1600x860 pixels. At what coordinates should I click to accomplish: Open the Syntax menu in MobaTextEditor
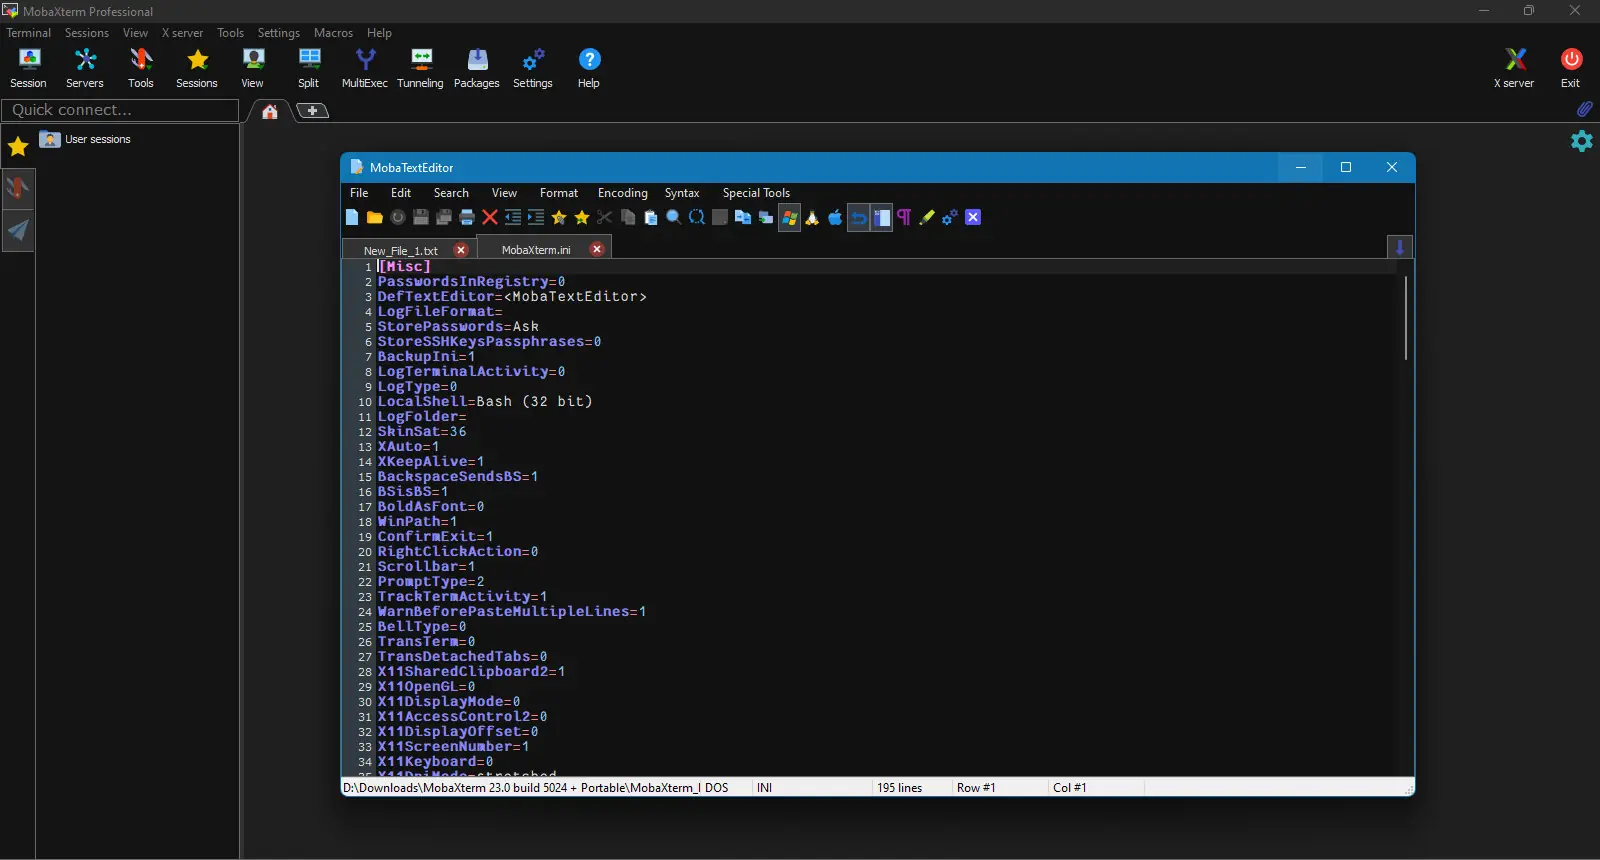tap(682, 193)
